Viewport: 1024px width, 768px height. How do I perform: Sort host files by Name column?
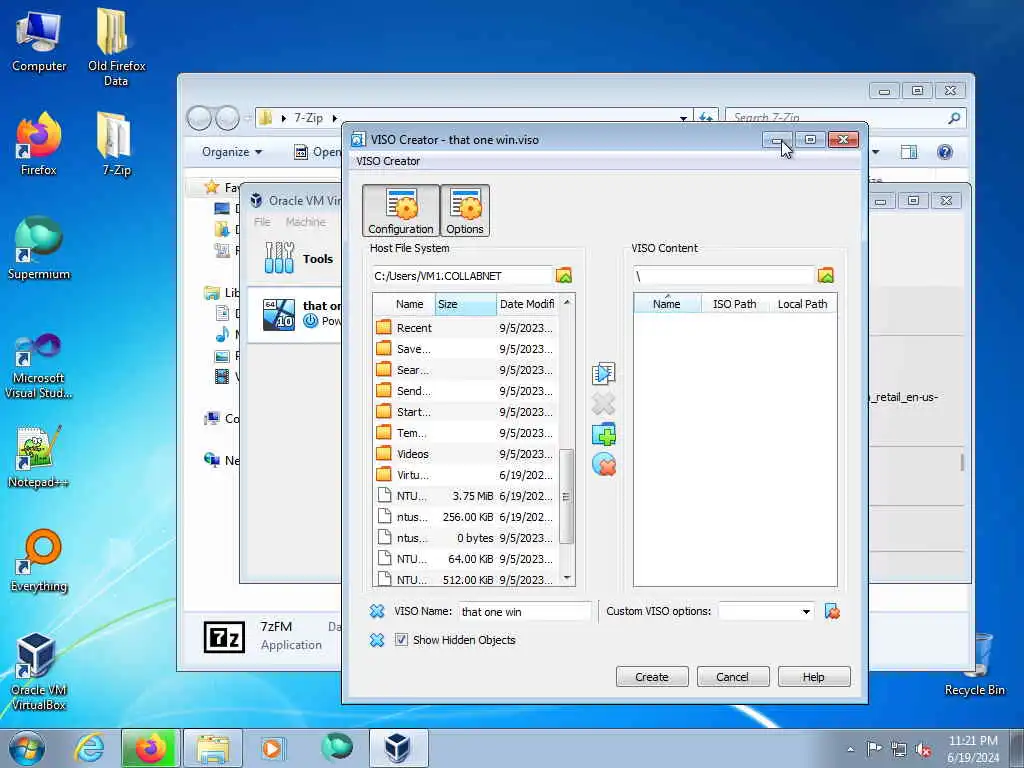[x=404, y=304]
